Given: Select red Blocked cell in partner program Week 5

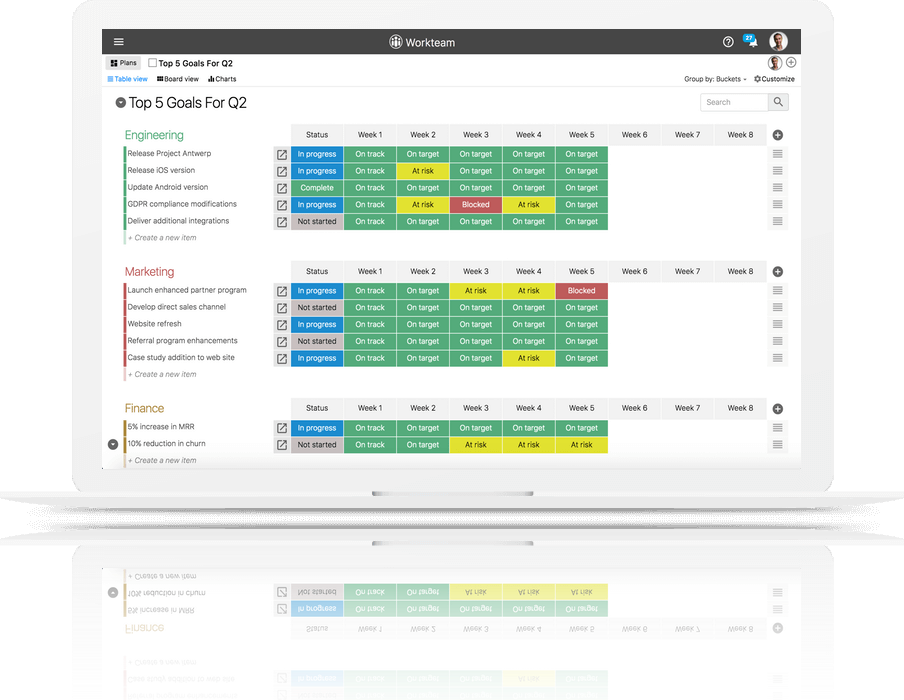Looking at the screenshot, I should [581, 291].
